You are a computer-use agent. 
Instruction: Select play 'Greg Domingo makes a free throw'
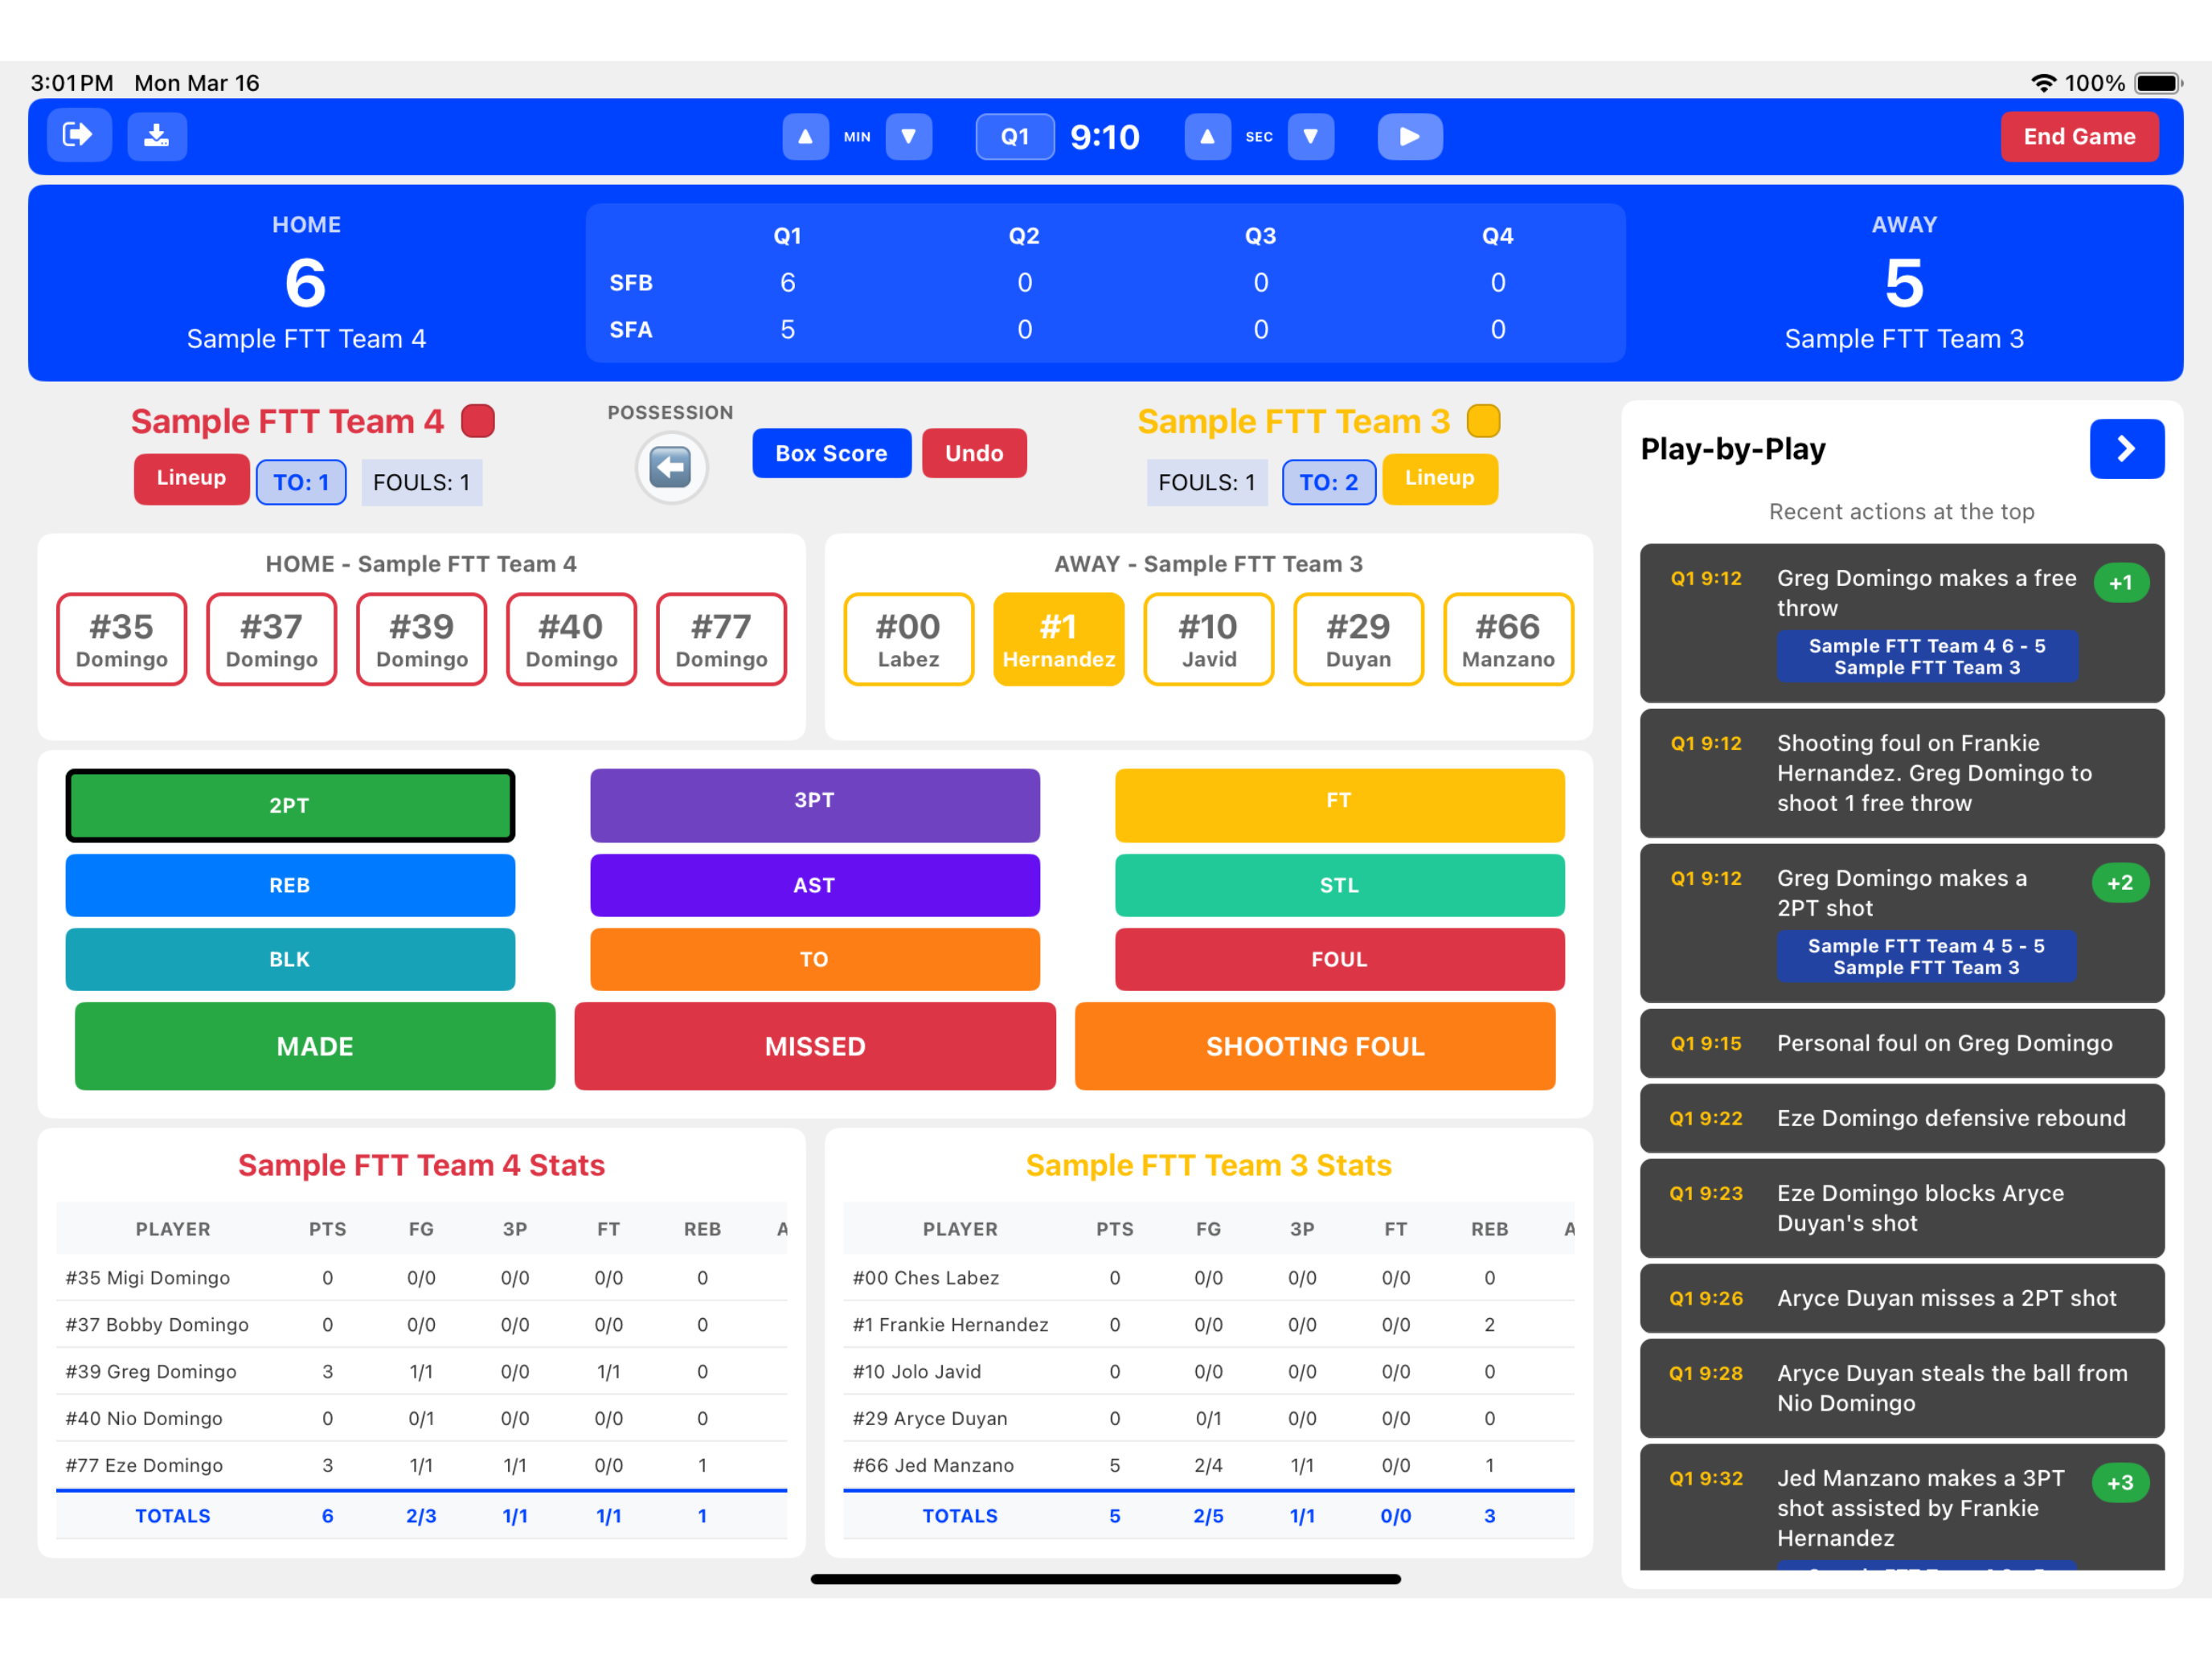(x=1902, y=622)
